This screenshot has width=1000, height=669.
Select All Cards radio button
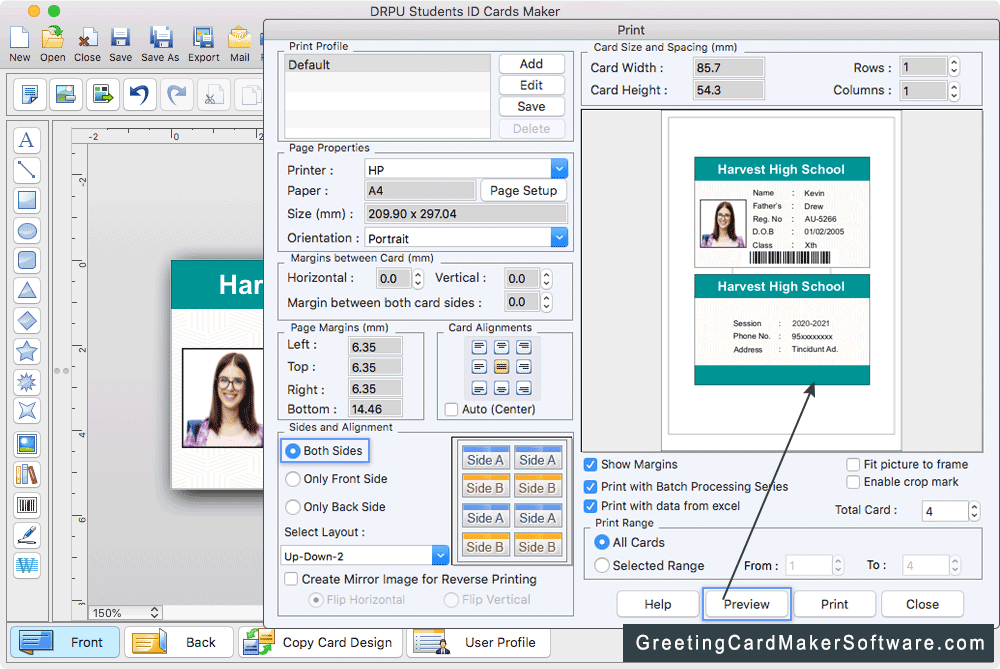[x=601, y=543]
